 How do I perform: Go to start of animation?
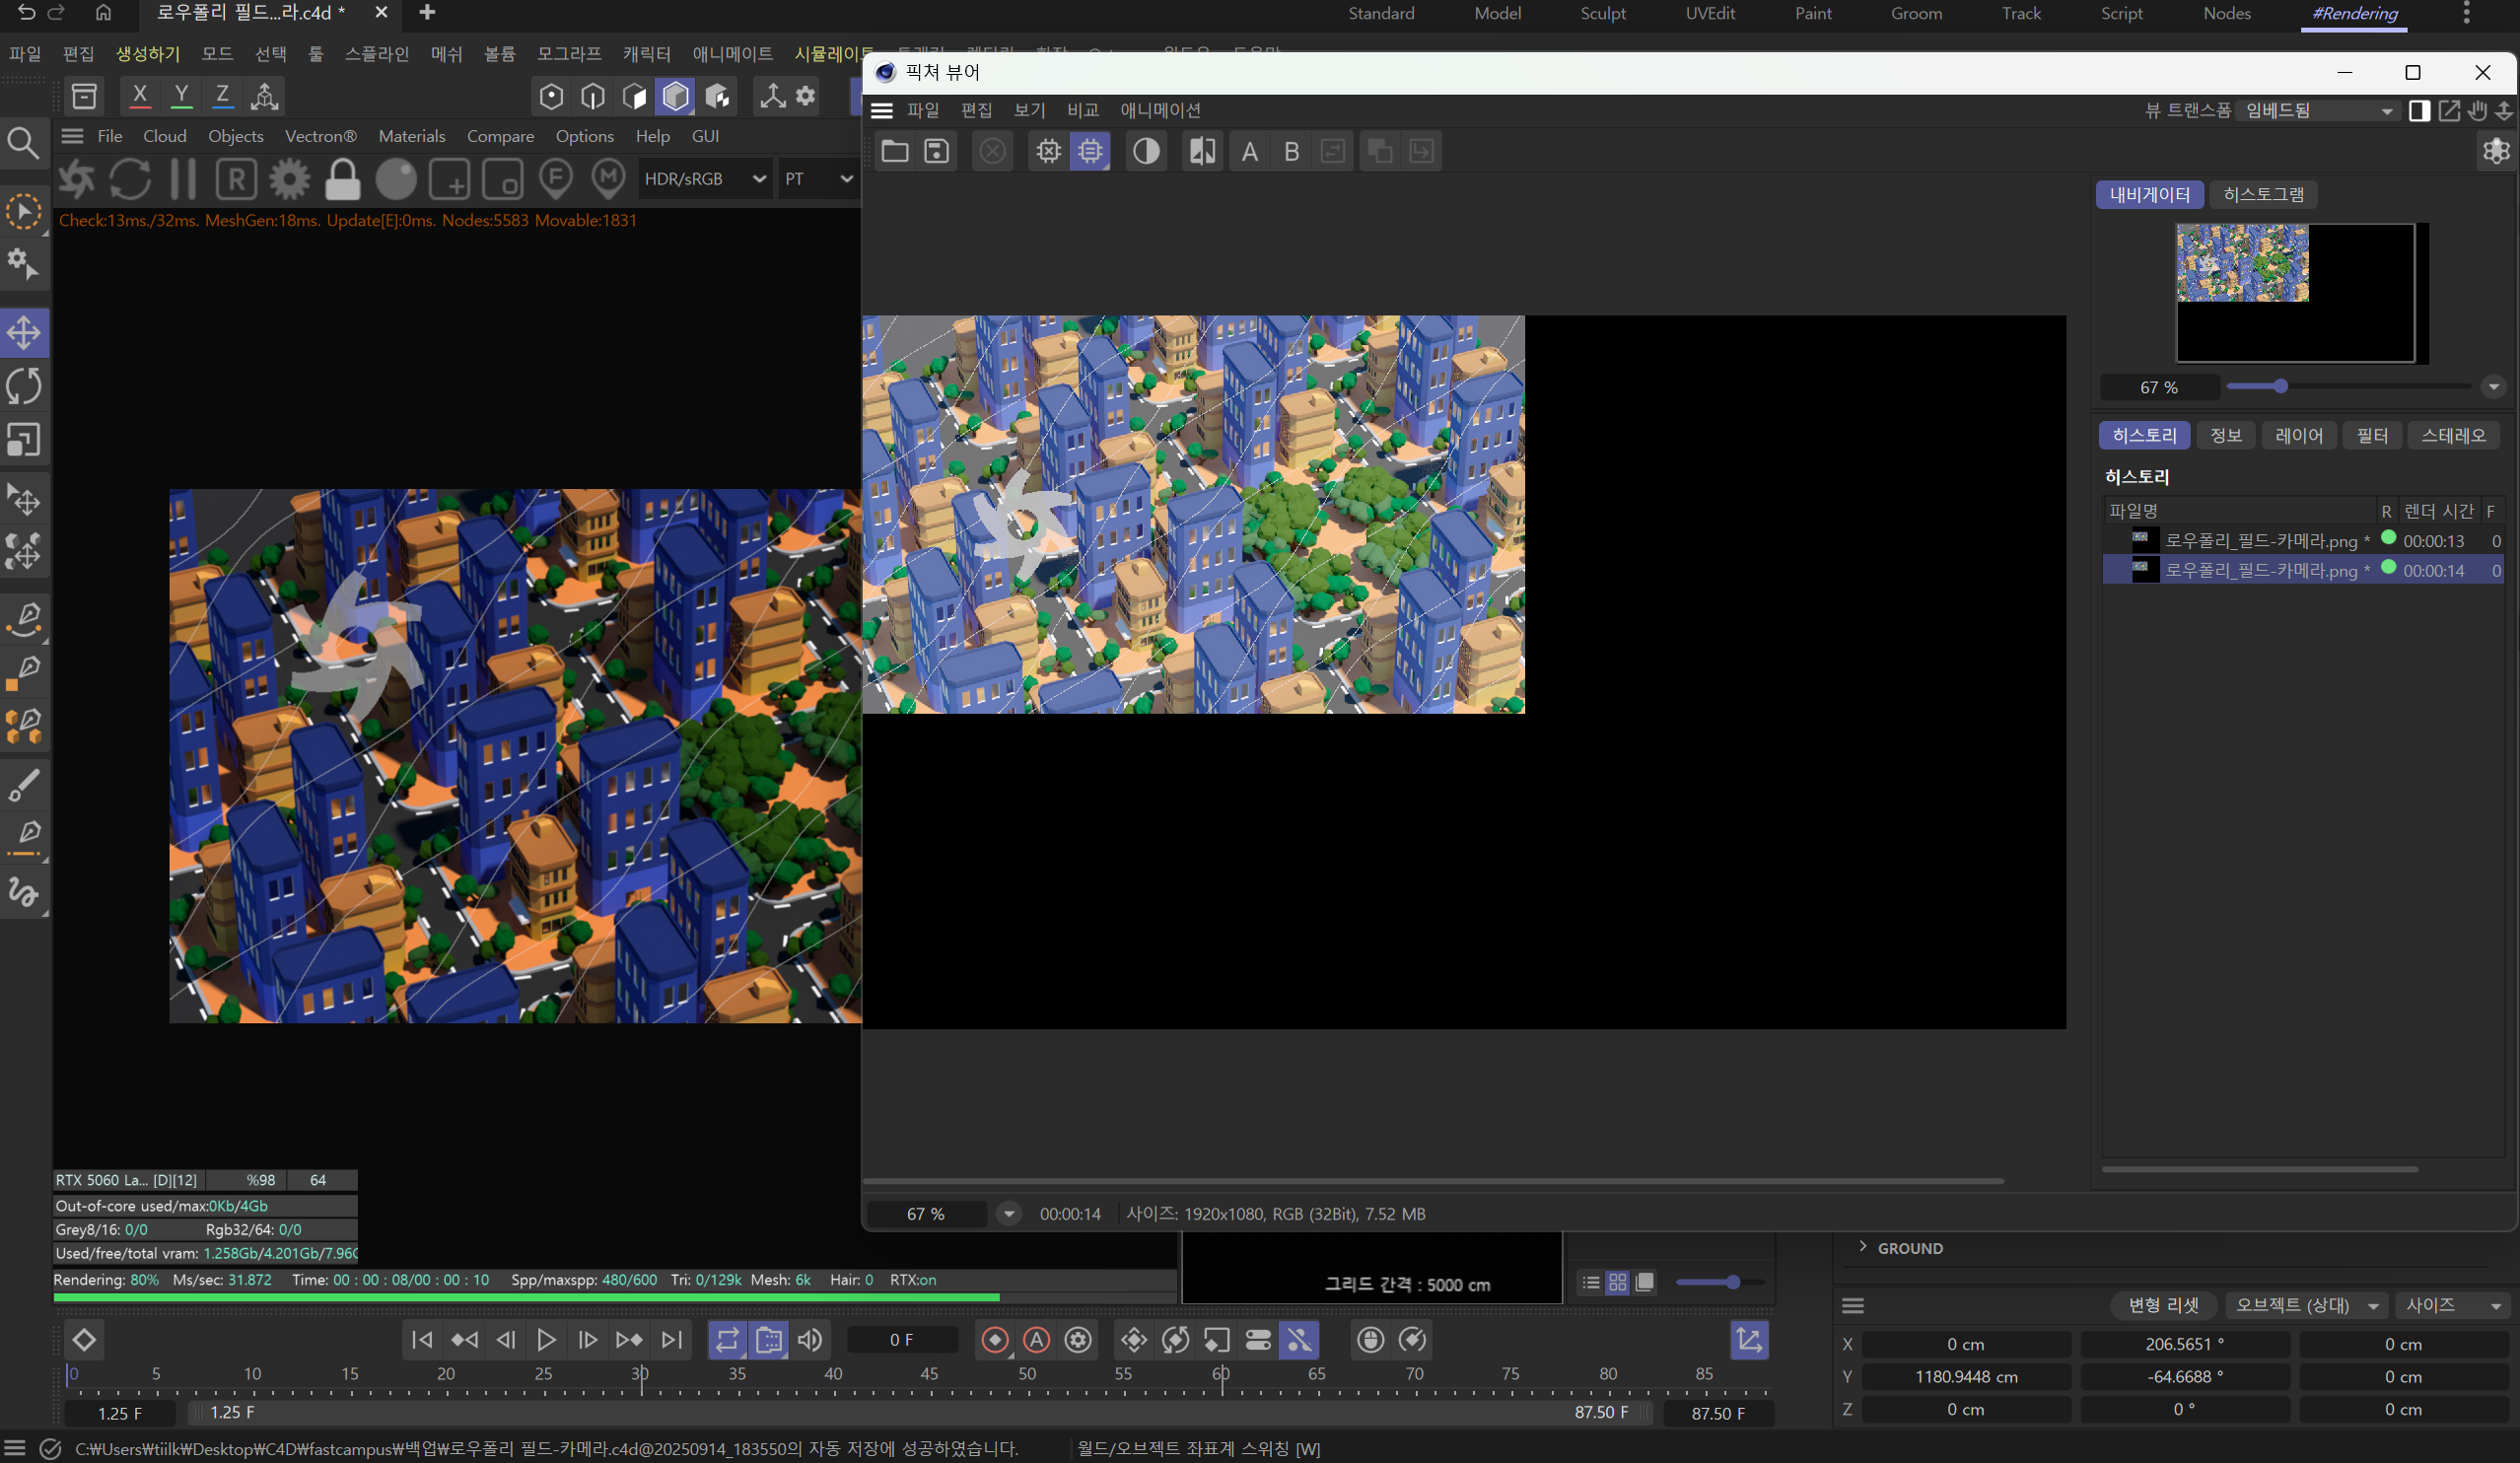point(422,1340)
